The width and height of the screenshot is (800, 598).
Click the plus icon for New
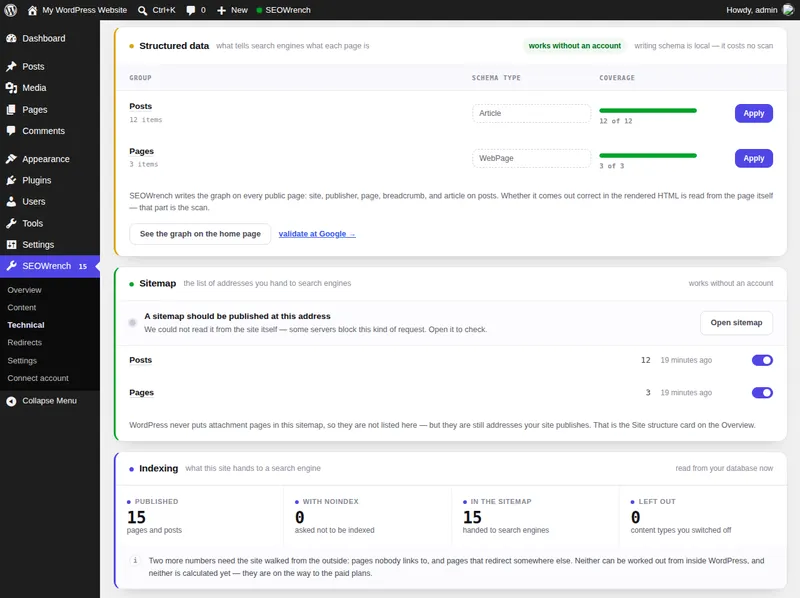pos(221,10)
